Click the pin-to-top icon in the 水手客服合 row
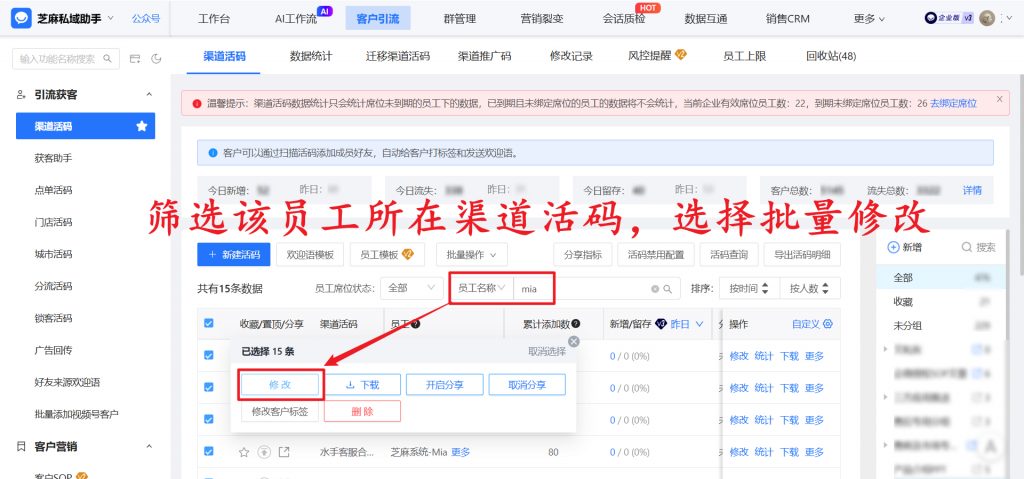This screenshot has width=1024, height=479. (x=264, y=452)
